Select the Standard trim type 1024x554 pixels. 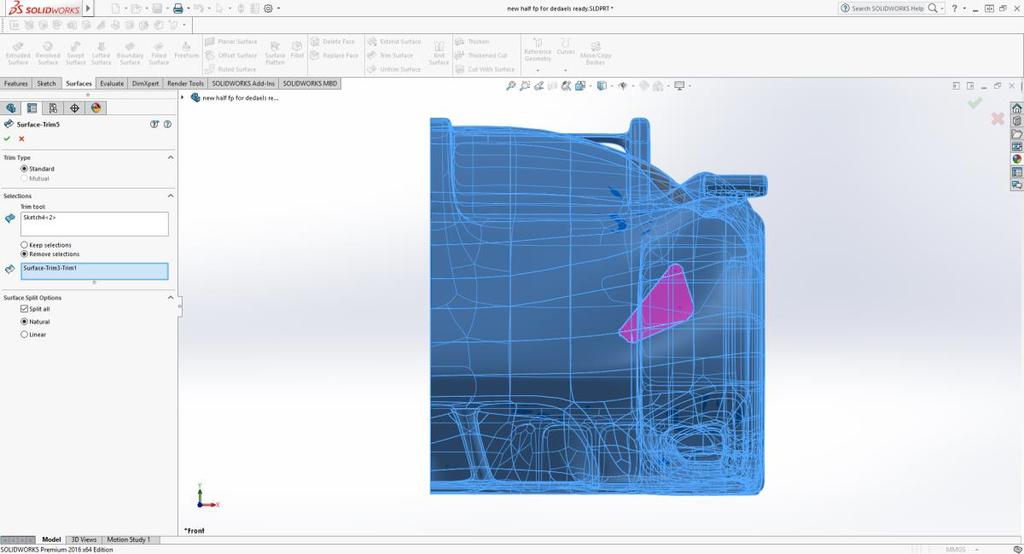[24, 169]
